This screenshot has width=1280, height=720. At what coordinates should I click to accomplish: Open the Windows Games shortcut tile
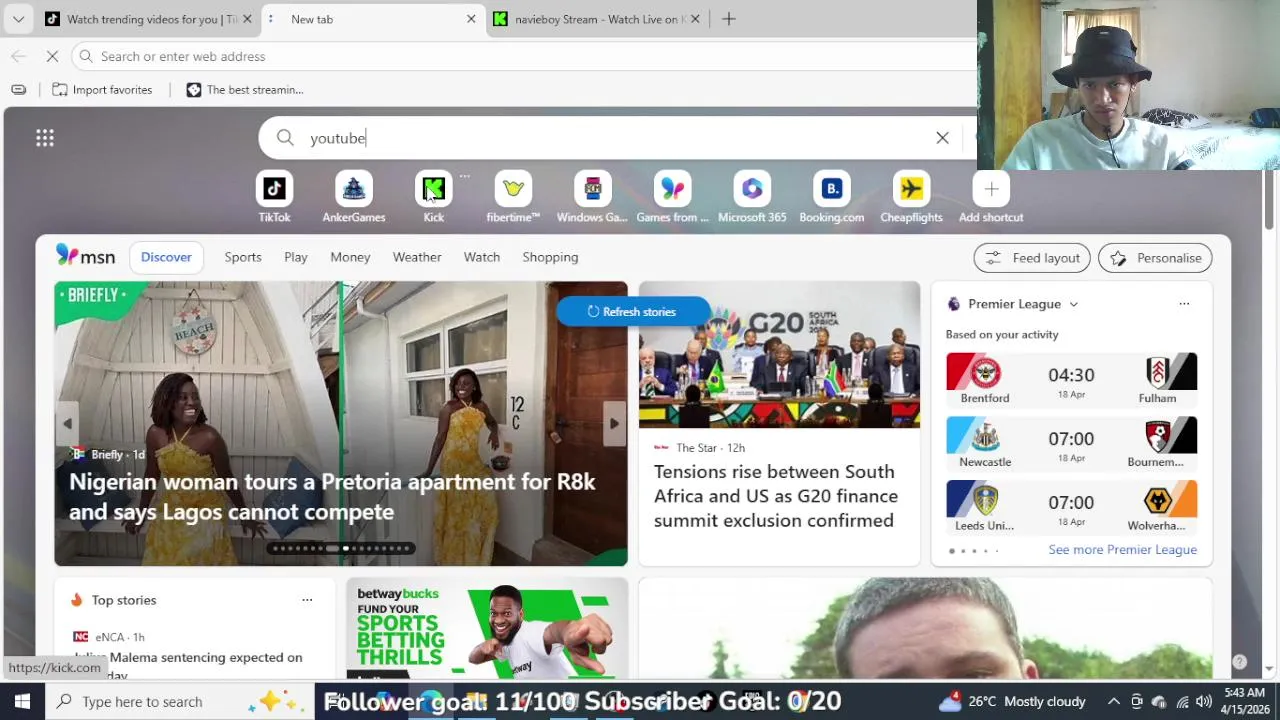592,197
